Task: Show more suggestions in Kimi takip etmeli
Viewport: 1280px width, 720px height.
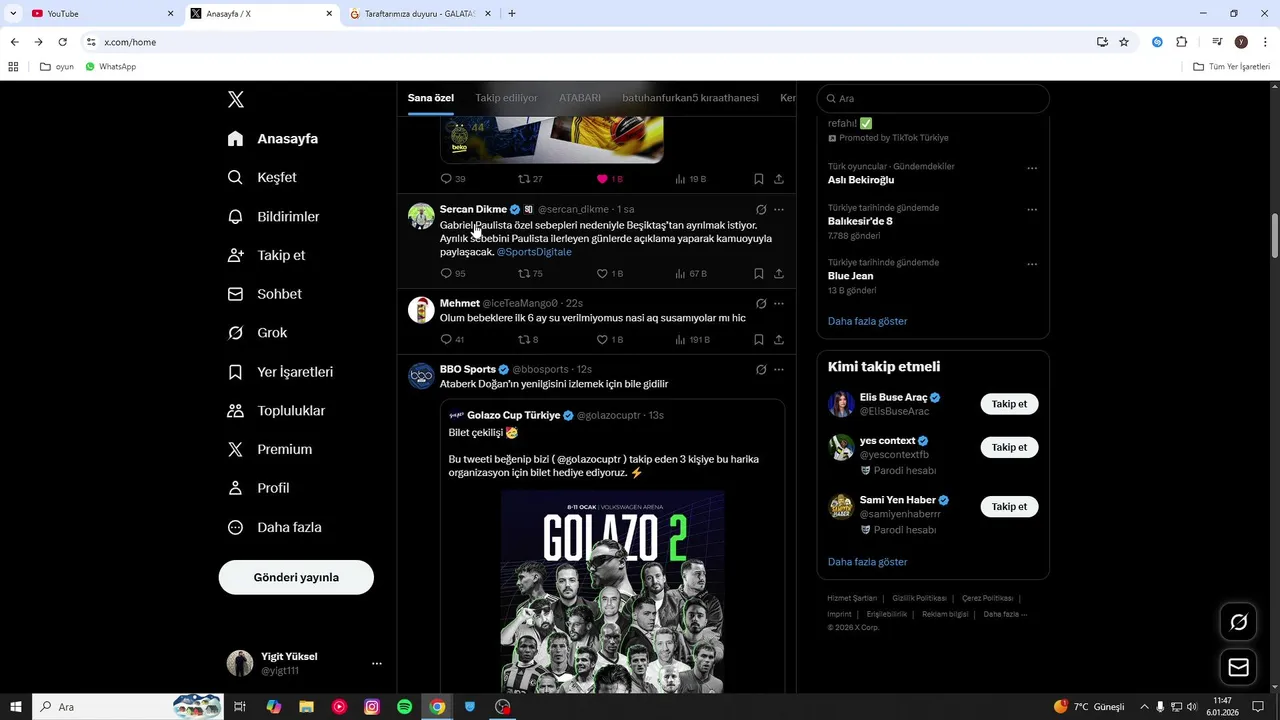Action: [x=867, y=562]
